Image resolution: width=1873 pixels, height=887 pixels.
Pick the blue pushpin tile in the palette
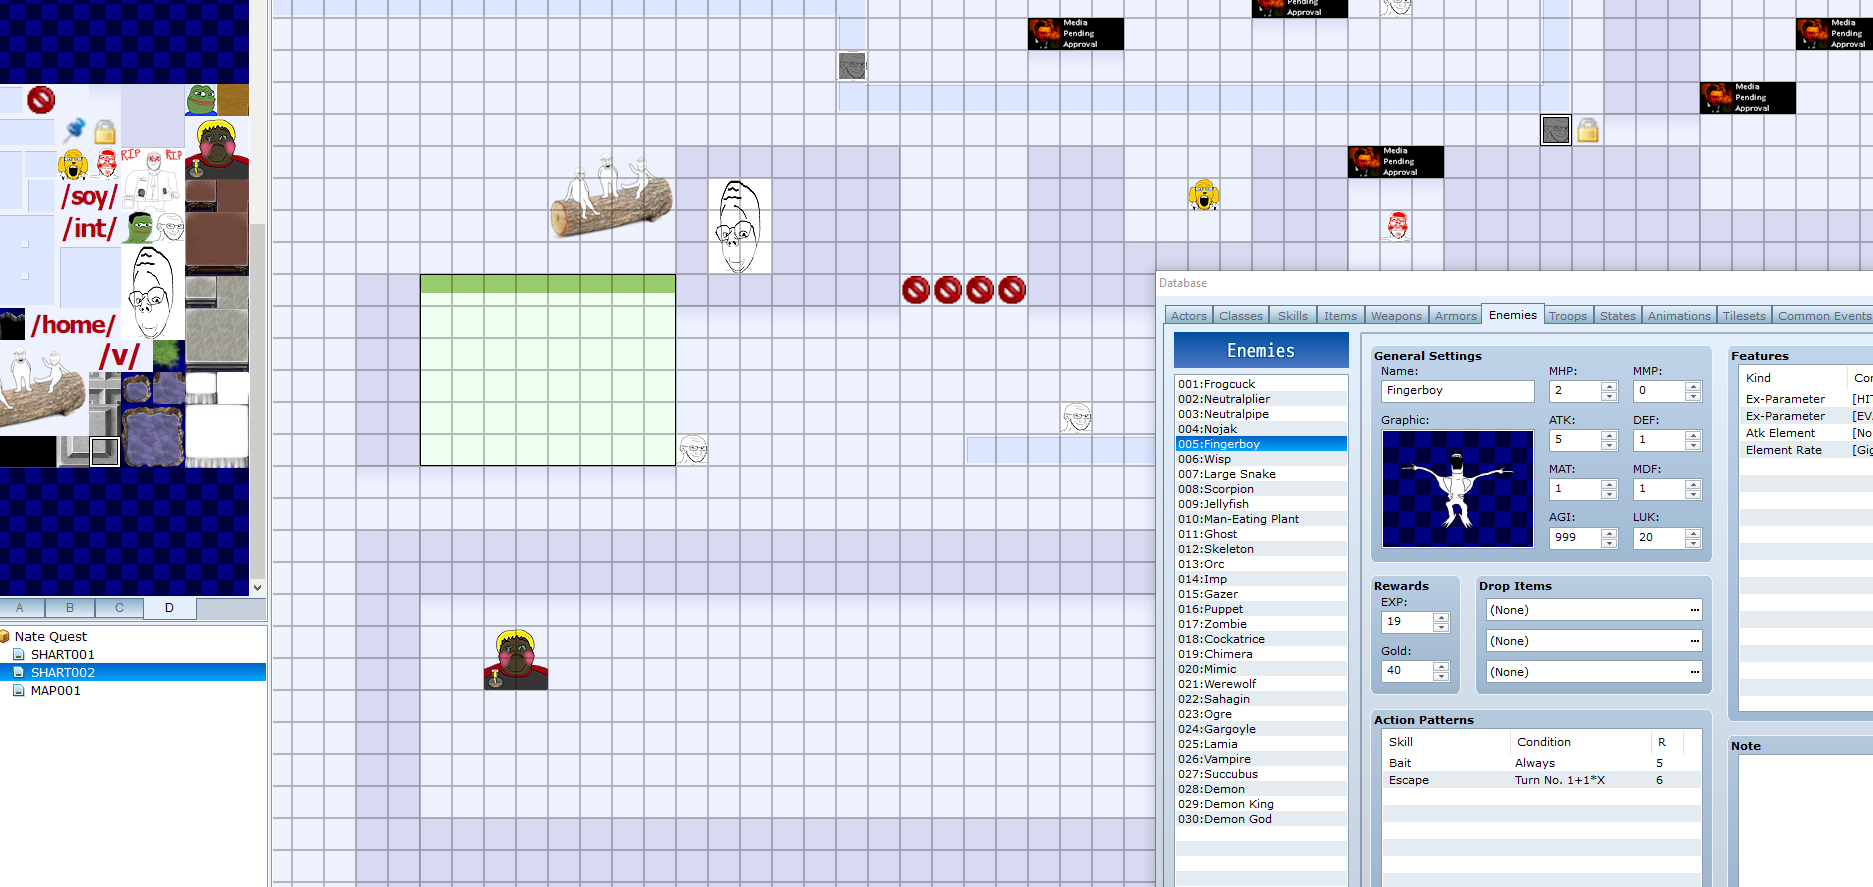pyautogui.click(x=74, y=130)
